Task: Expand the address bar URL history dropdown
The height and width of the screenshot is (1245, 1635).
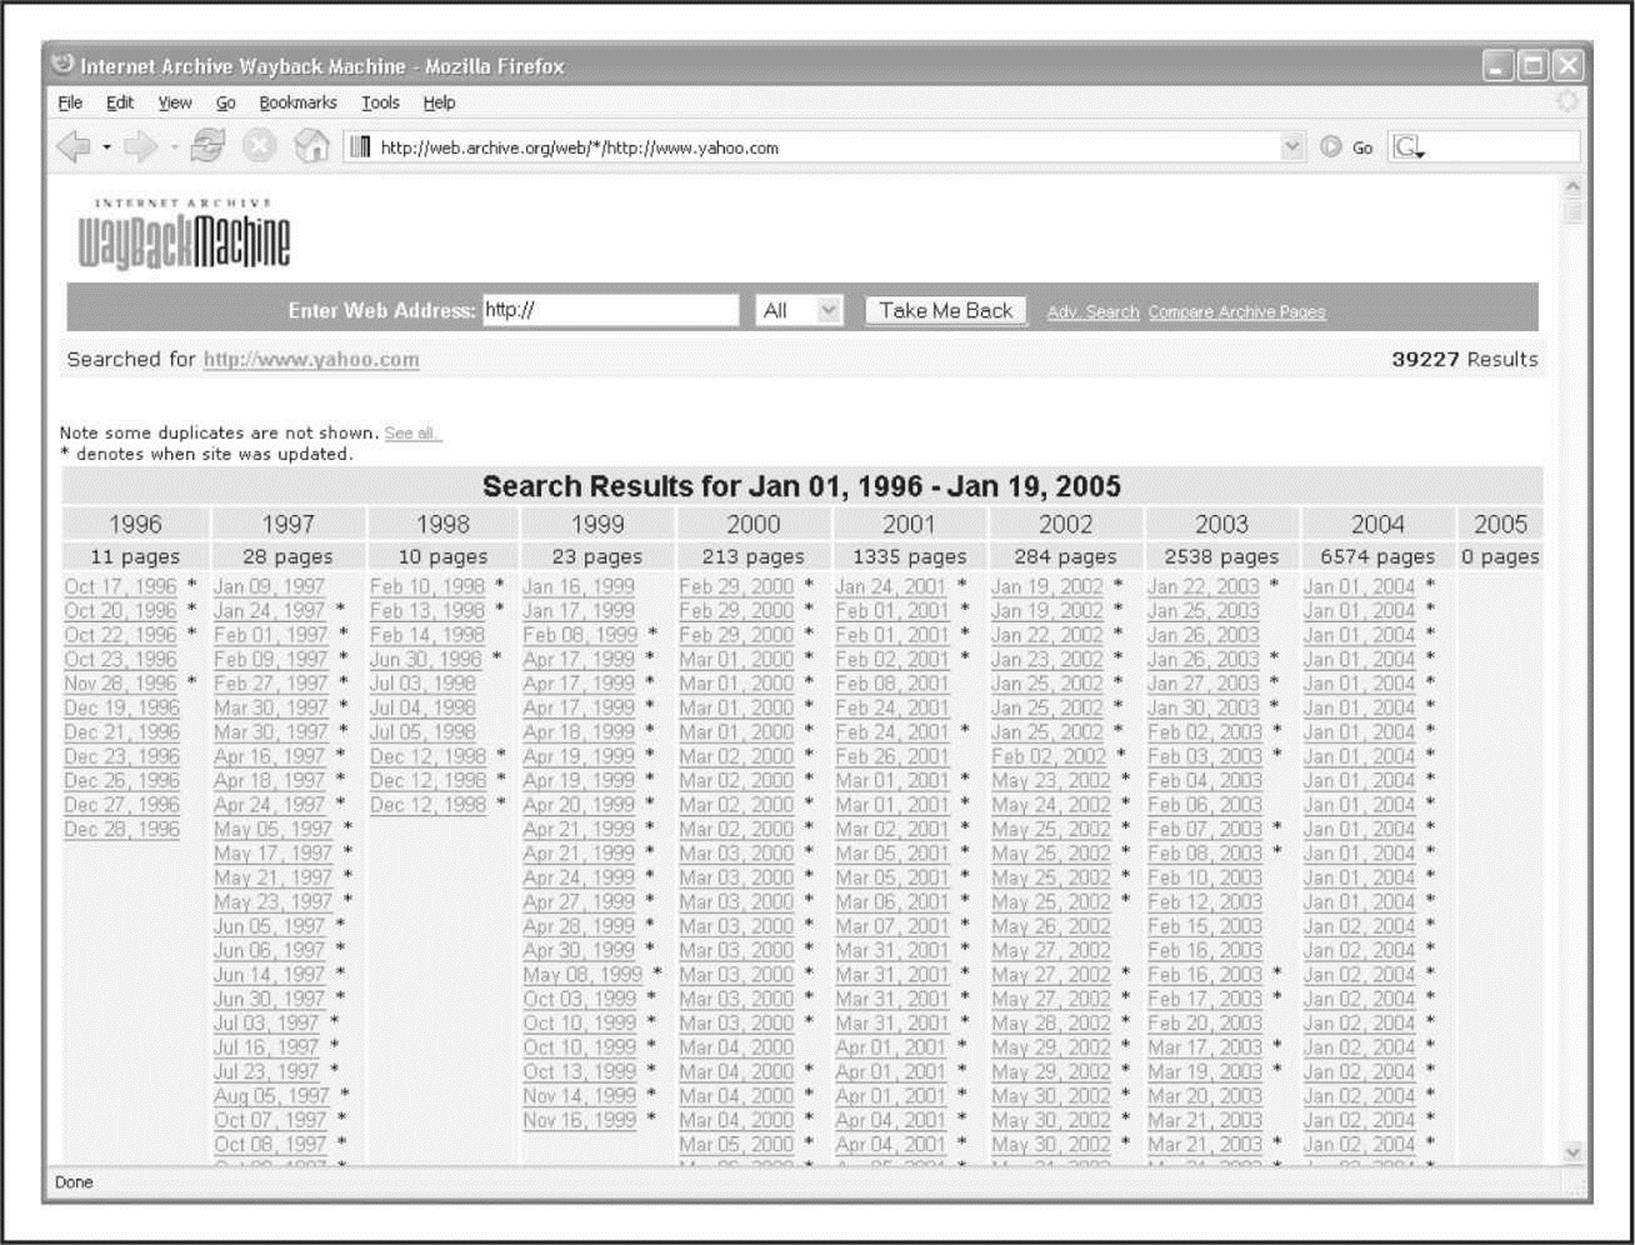Action: (x=1292, y=147)
